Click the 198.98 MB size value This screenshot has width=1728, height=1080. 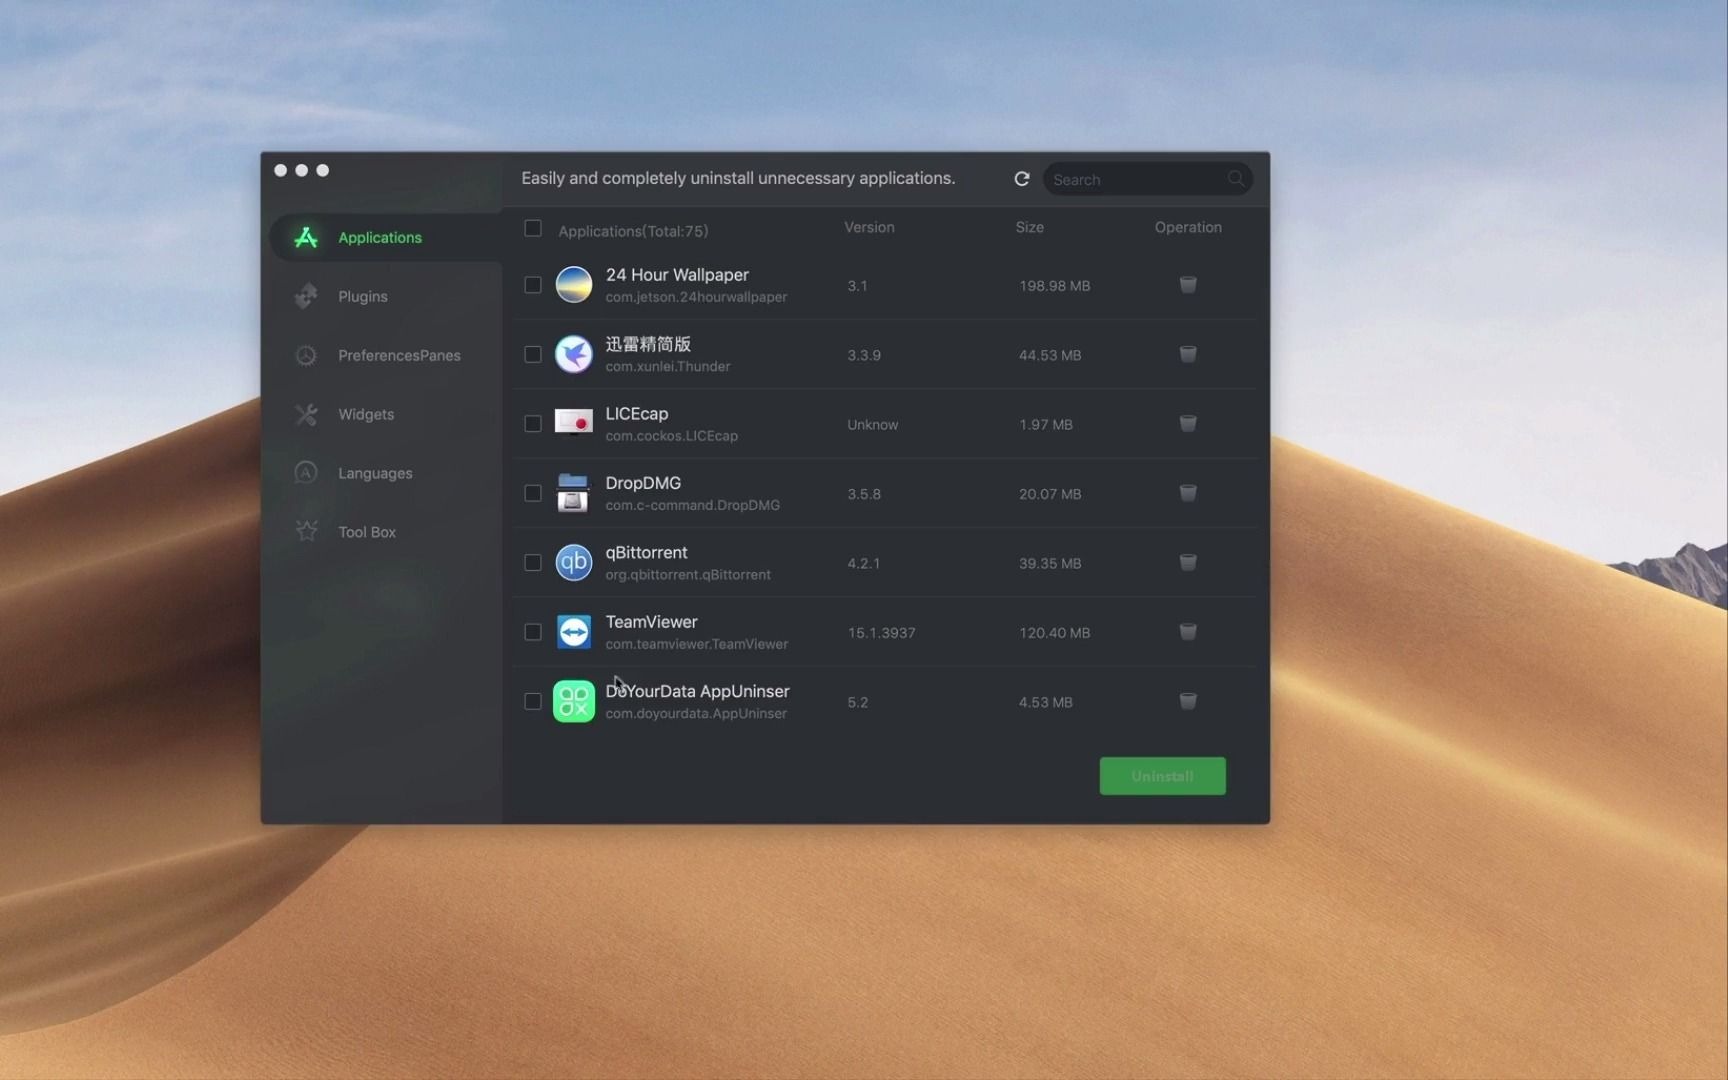pyautogui.click(x=1055, y=286)
